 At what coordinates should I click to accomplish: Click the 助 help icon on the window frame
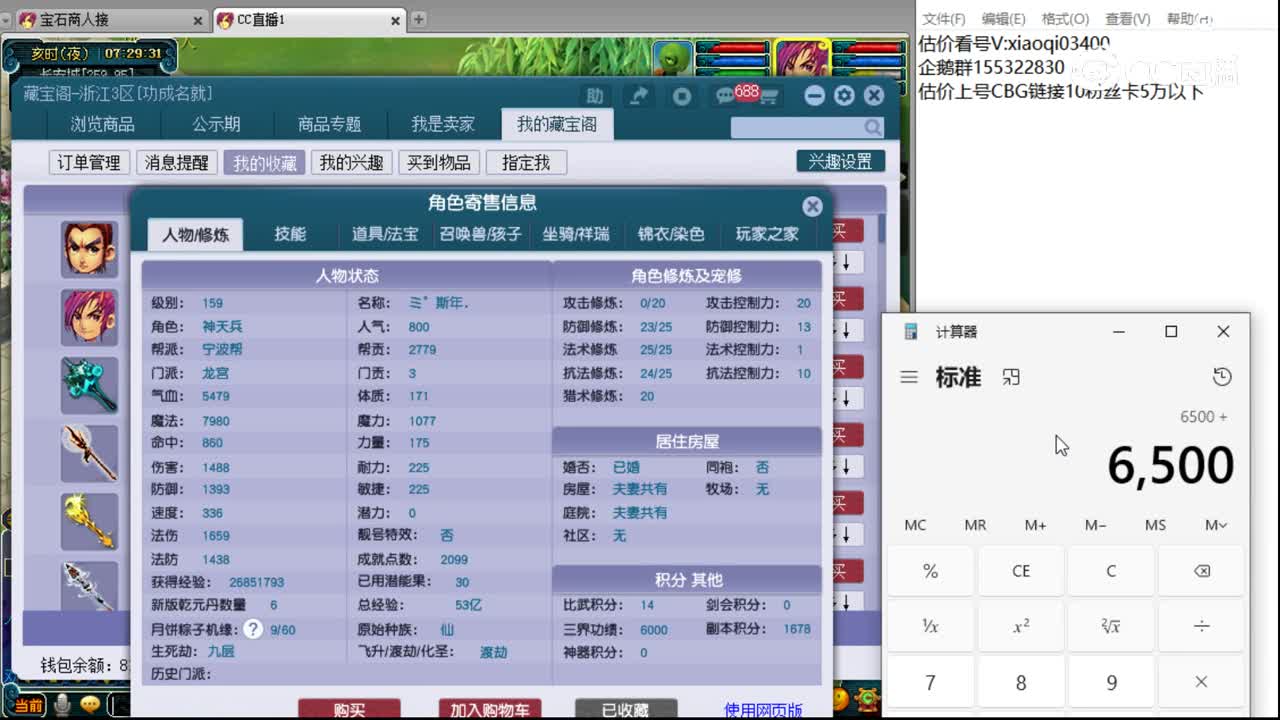[597, 94]
